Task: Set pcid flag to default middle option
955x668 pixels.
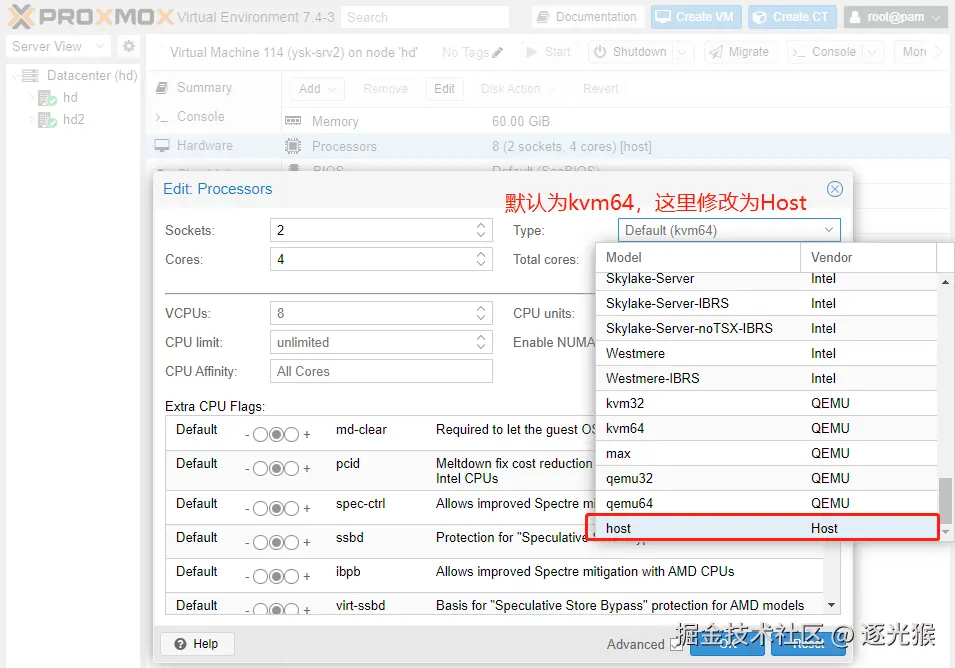Action: [x=276, y=469]
